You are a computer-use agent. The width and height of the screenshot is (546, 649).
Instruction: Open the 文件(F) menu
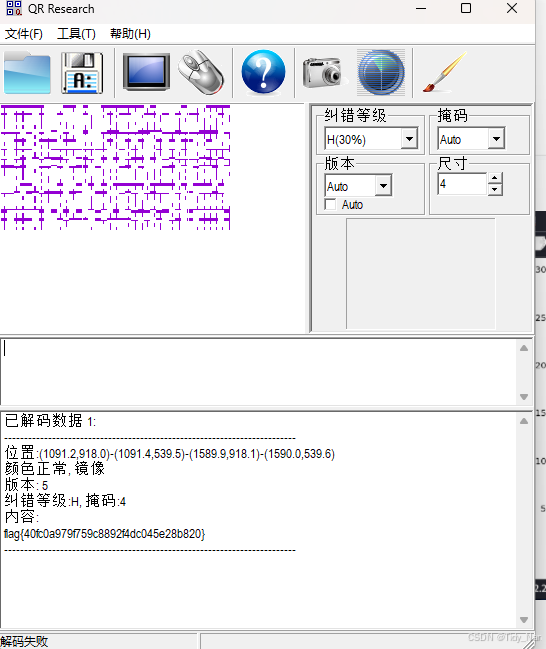[x=24, y=34]
